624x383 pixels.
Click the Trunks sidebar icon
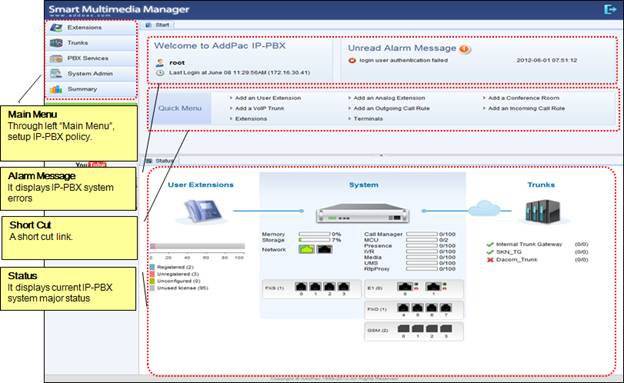(x=56, y=43)
